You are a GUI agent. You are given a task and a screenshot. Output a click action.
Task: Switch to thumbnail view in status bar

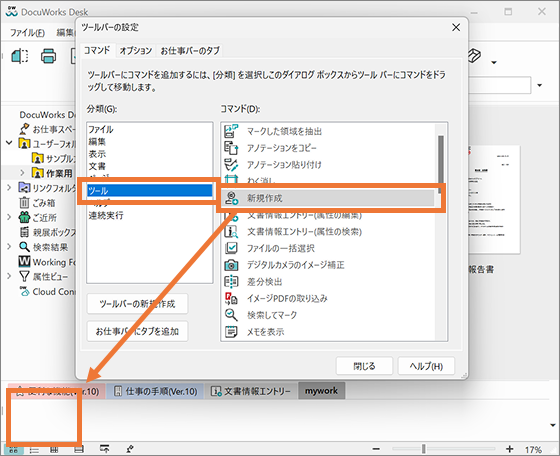14,450
